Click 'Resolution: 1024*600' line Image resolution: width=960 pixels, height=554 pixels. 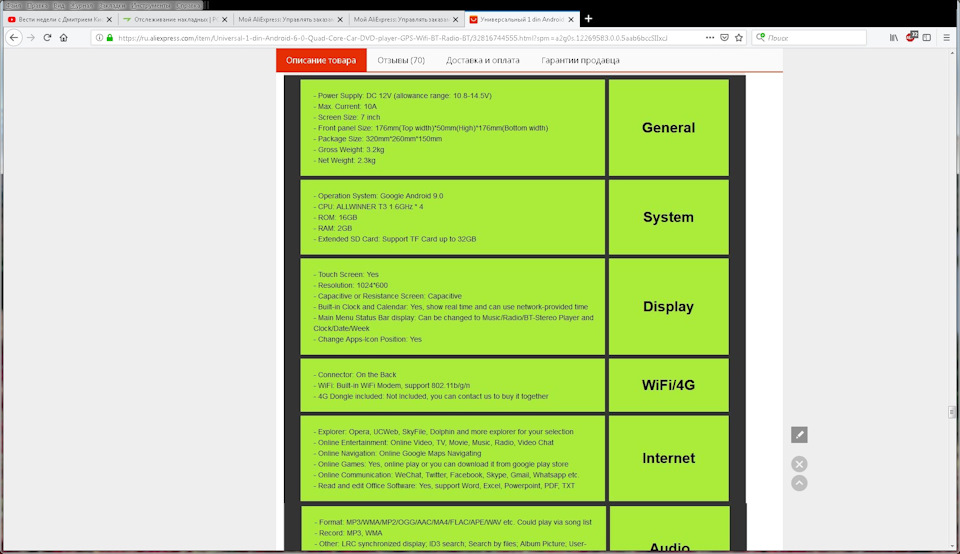[x=351, y=285]
